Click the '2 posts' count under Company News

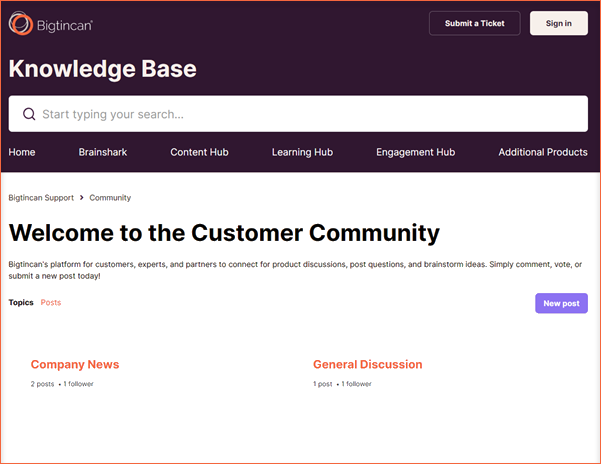coord(42,384)
